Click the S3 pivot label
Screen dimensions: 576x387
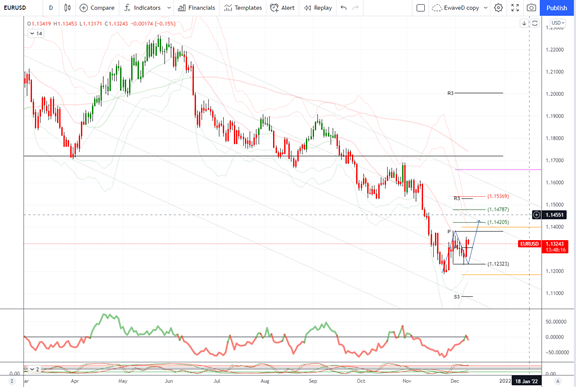pos(457,297)
